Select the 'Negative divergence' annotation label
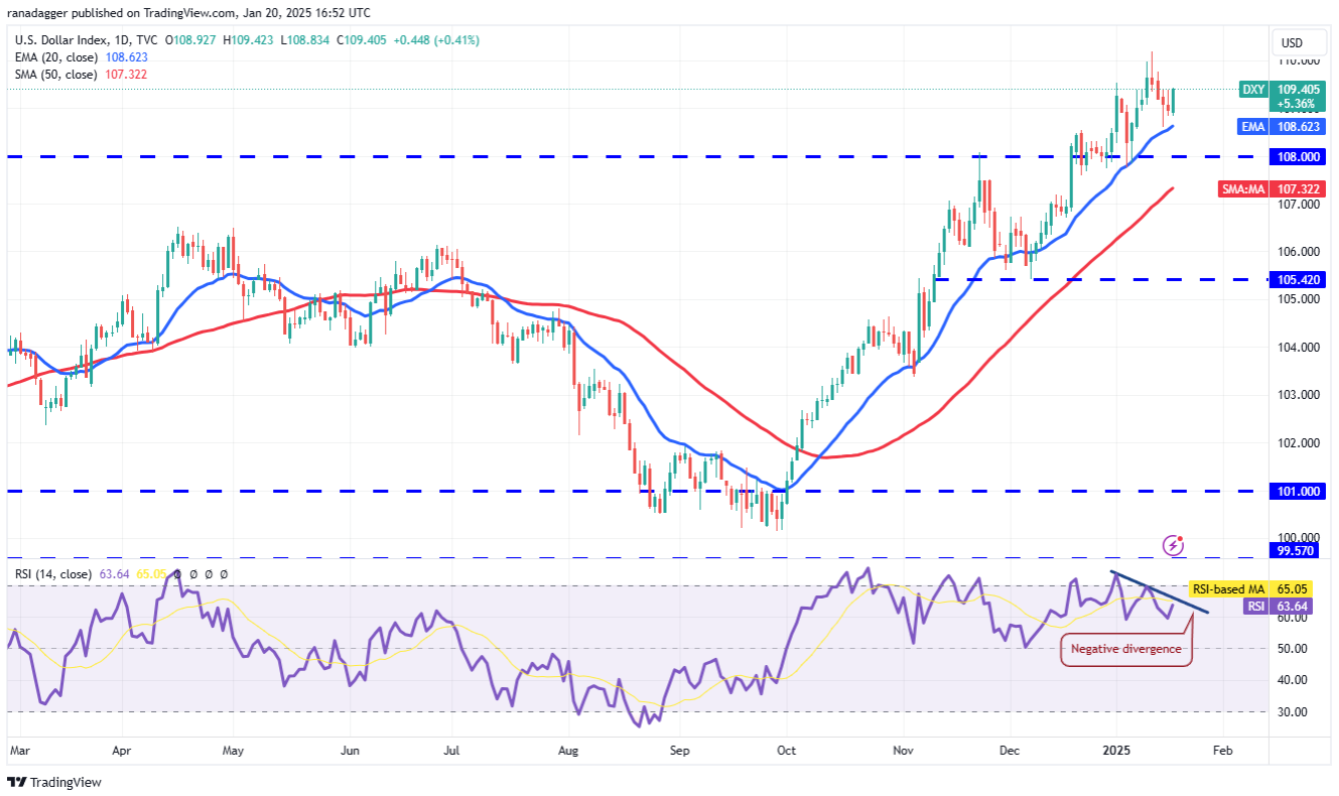This screenshot has height=796, width=1339. click(1126, 650)
